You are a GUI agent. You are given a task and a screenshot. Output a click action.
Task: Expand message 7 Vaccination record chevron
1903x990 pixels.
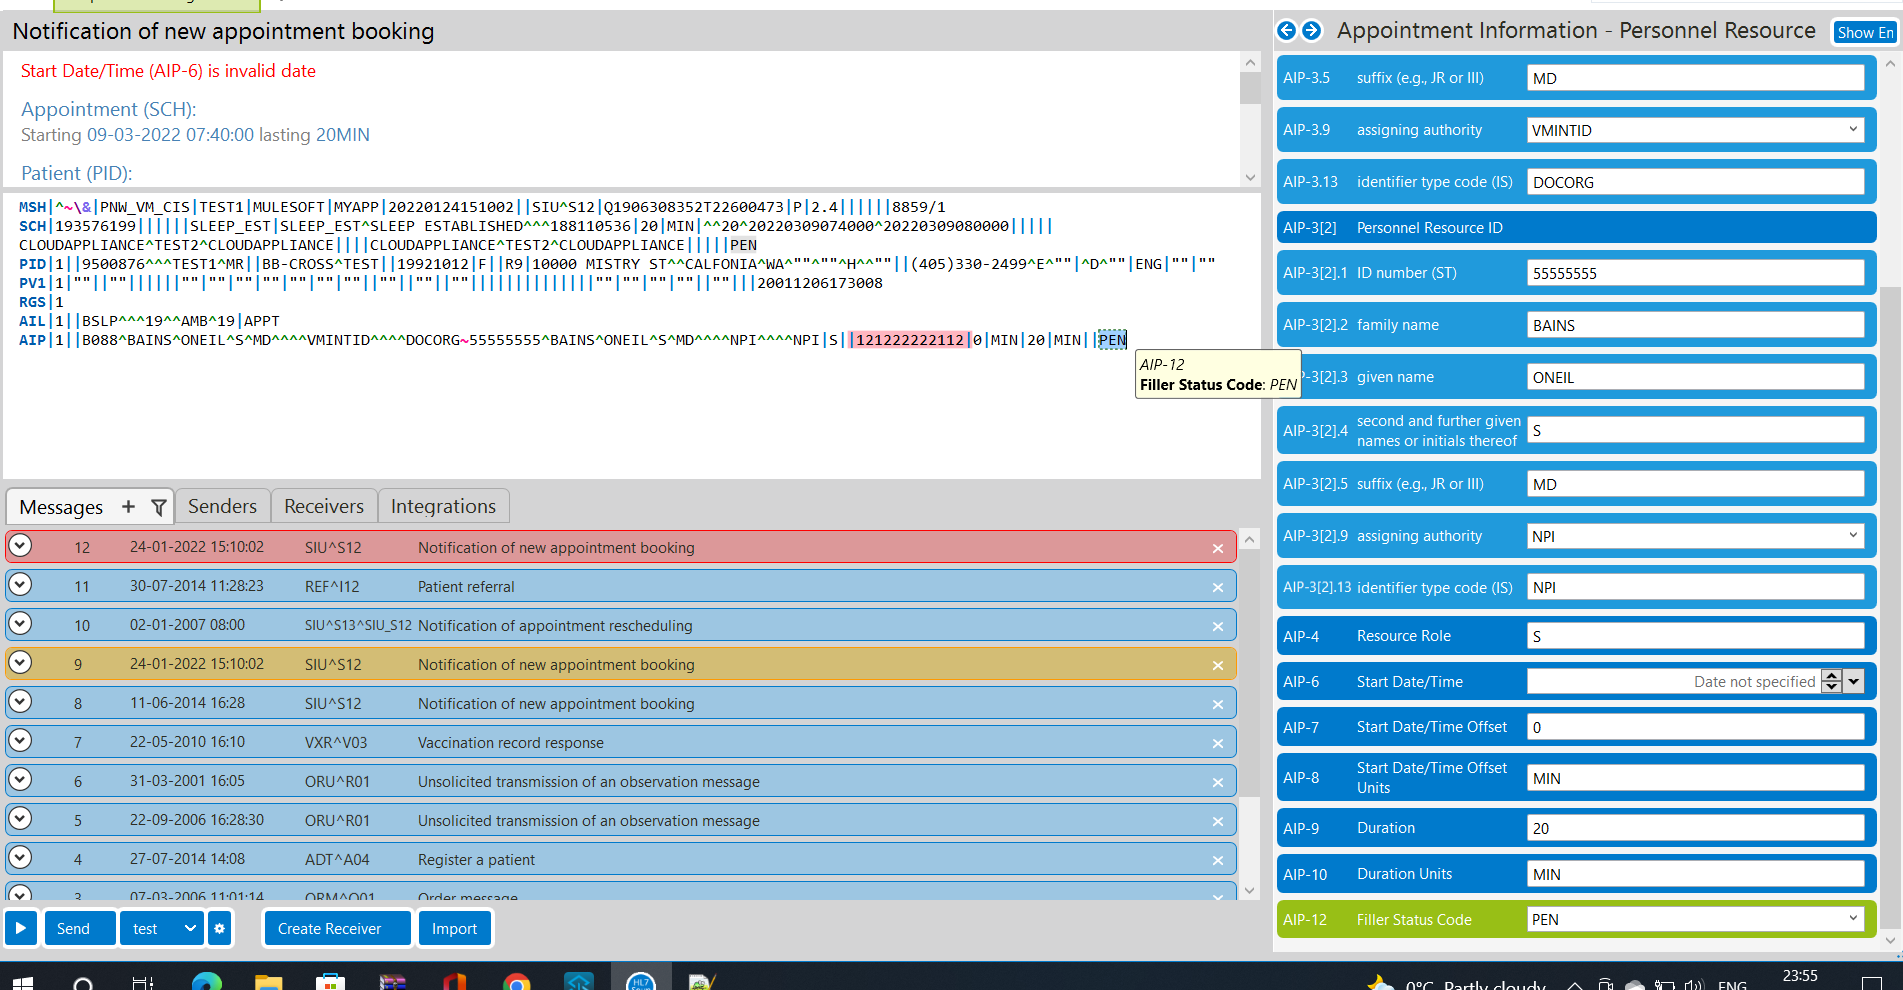(x=20, y=741)
